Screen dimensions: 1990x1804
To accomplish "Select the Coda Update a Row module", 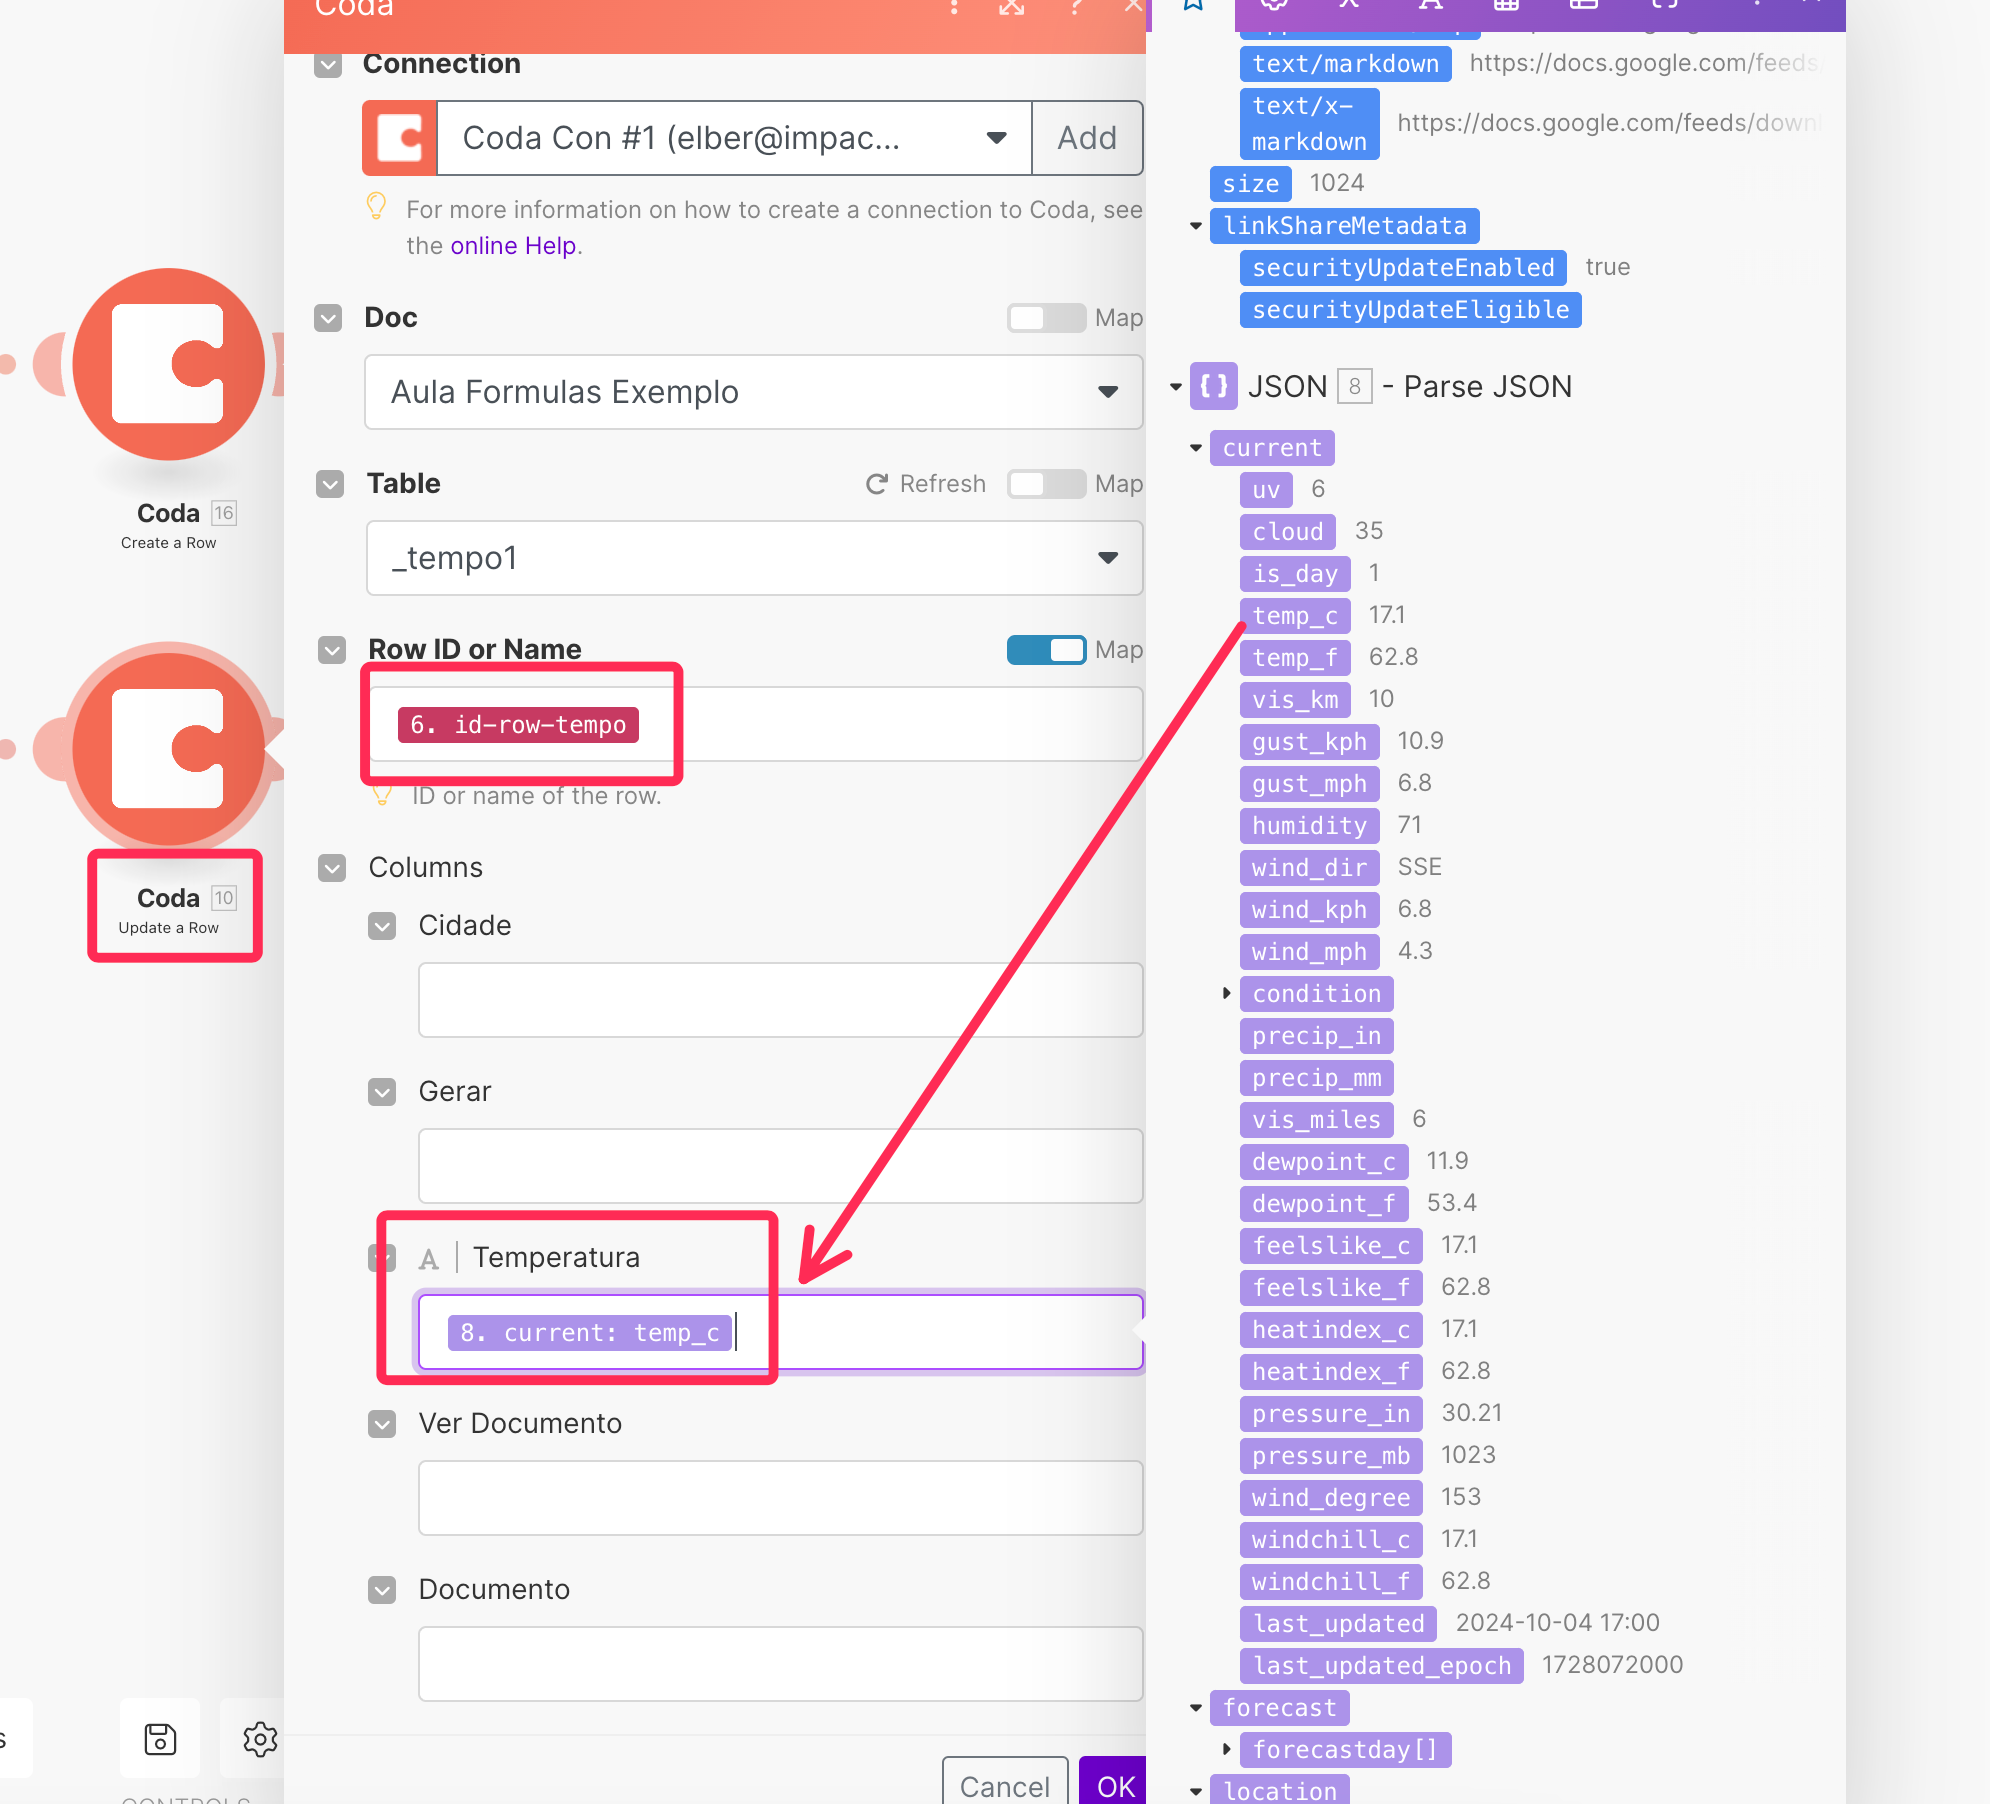I will [168, 748].
